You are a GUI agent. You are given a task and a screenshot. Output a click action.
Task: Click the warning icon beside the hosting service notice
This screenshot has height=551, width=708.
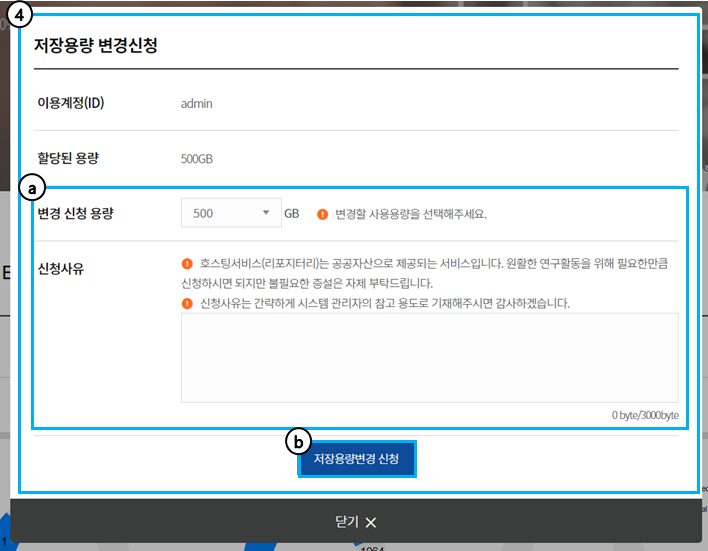(x=187, y=265)
